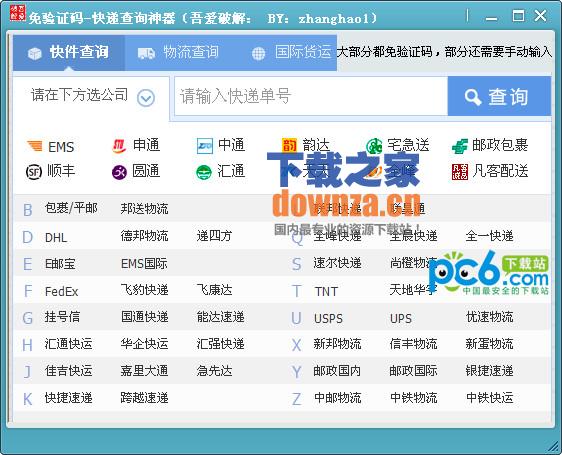Choose 信丰物流 carrier
Viewport: 562px width, 455px height.
413,344
